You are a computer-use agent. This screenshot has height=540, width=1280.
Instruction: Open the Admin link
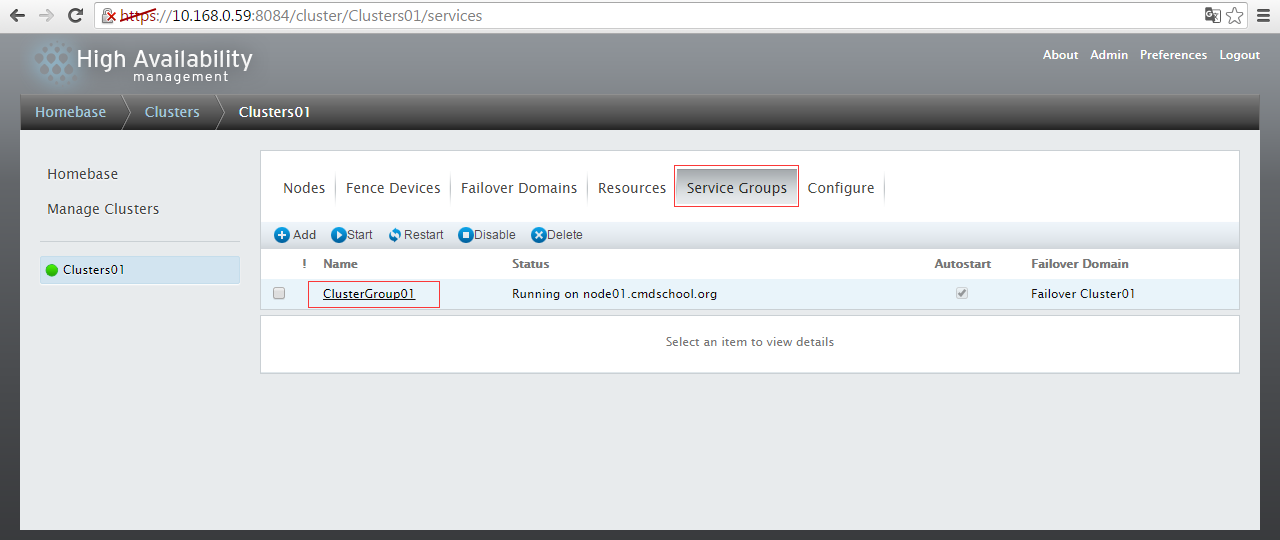point(1109,55)
